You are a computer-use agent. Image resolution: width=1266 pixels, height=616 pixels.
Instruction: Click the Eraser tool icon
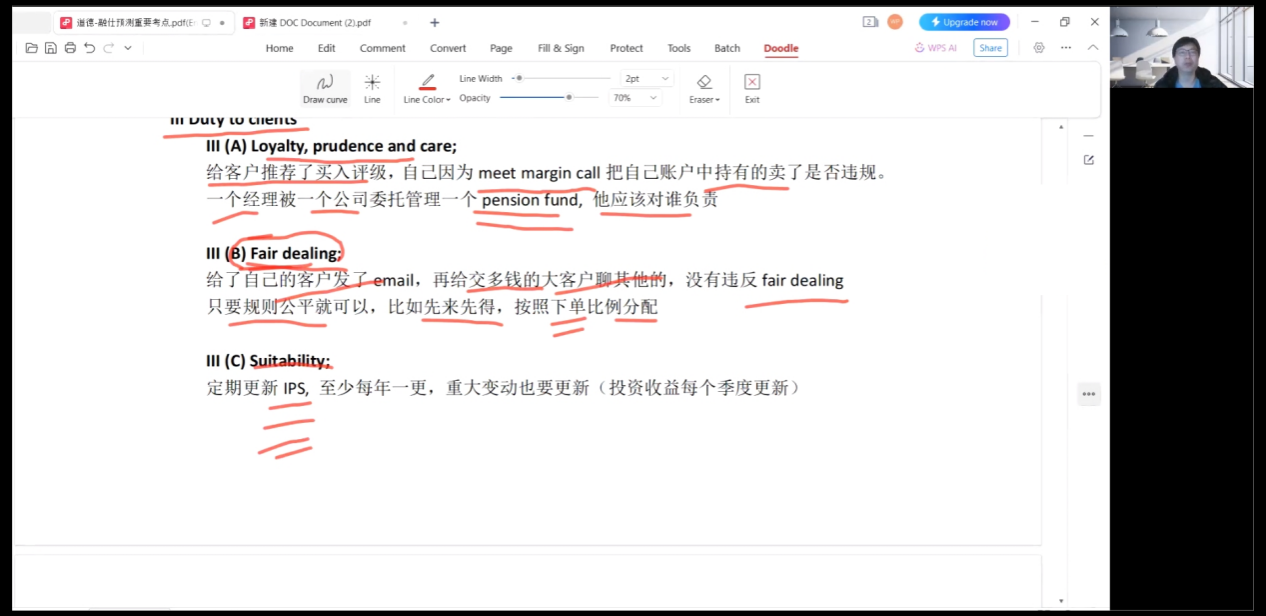(704, 83)
